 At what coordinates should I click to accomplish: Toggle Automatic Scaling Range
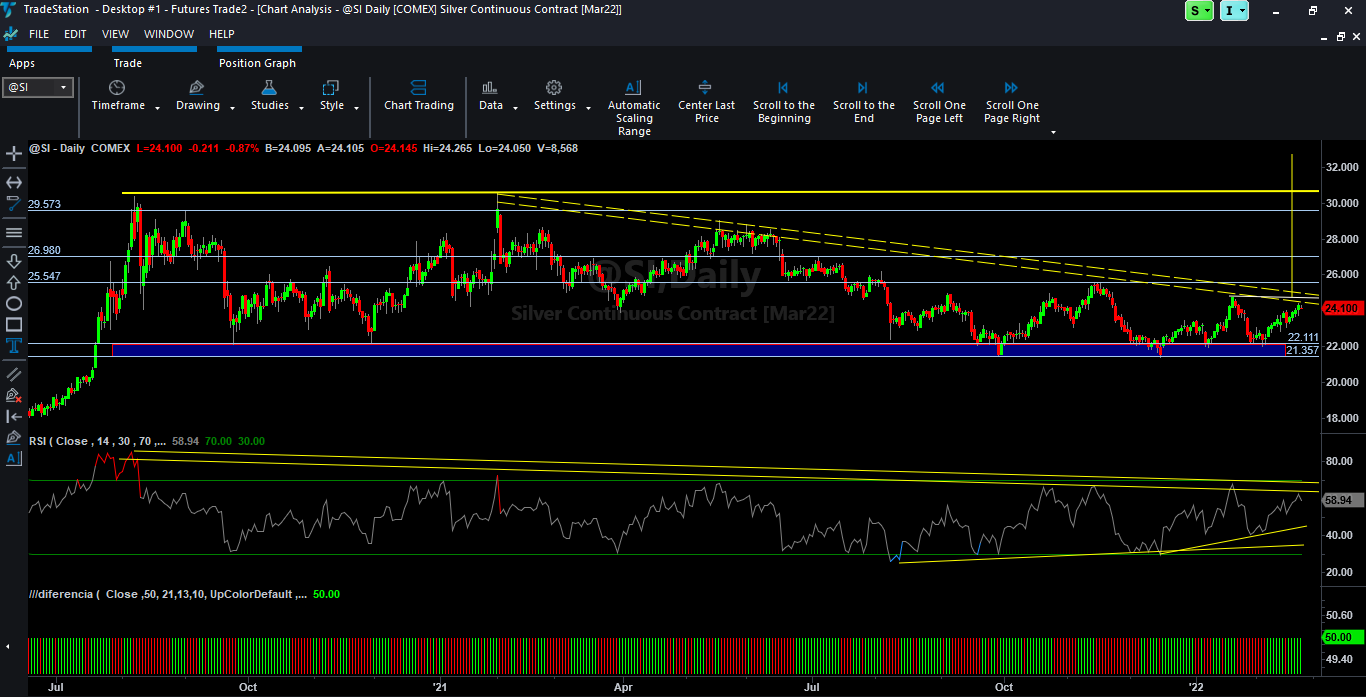point(633,110)
